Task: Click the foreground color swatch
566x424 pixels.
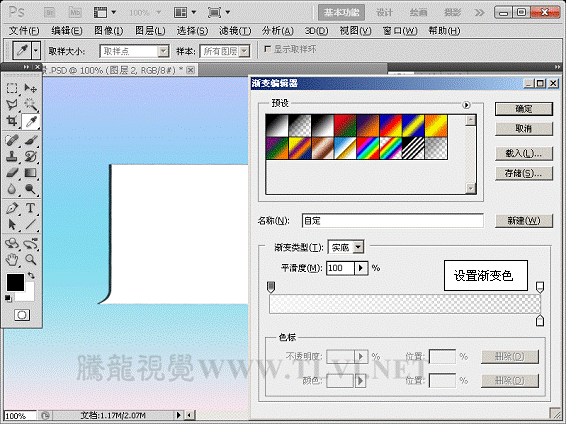Action: click(15, 282)
